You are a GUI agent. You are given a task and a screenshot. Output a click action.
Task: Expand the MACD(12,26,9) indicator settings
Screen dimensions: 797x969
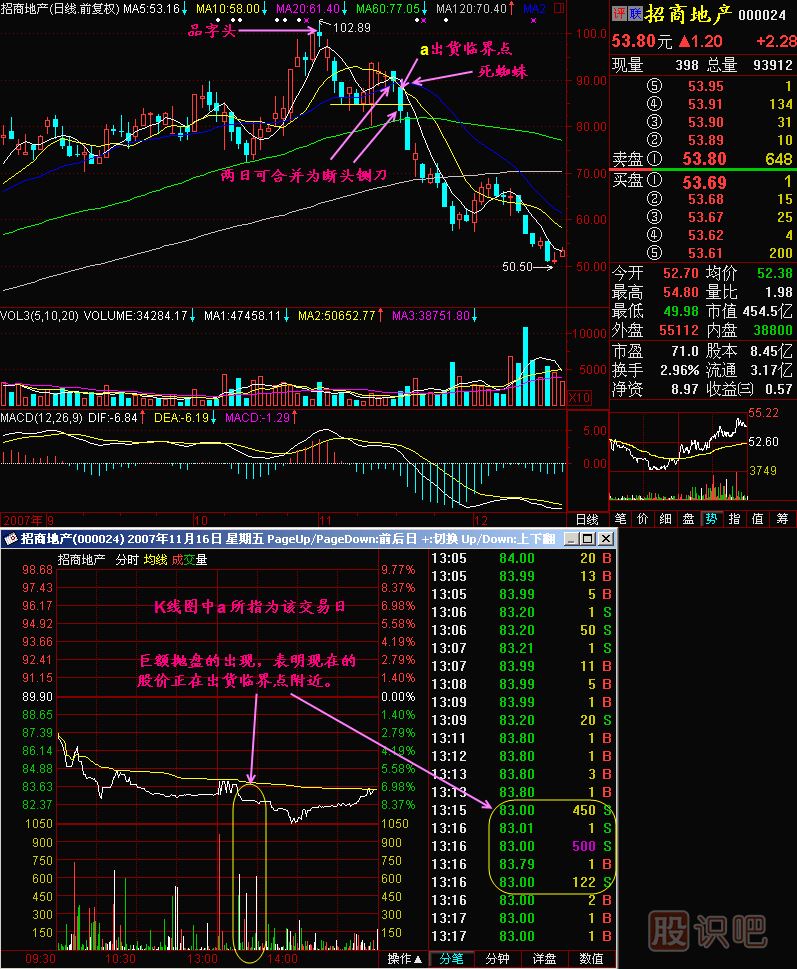[x=42, y=416]
